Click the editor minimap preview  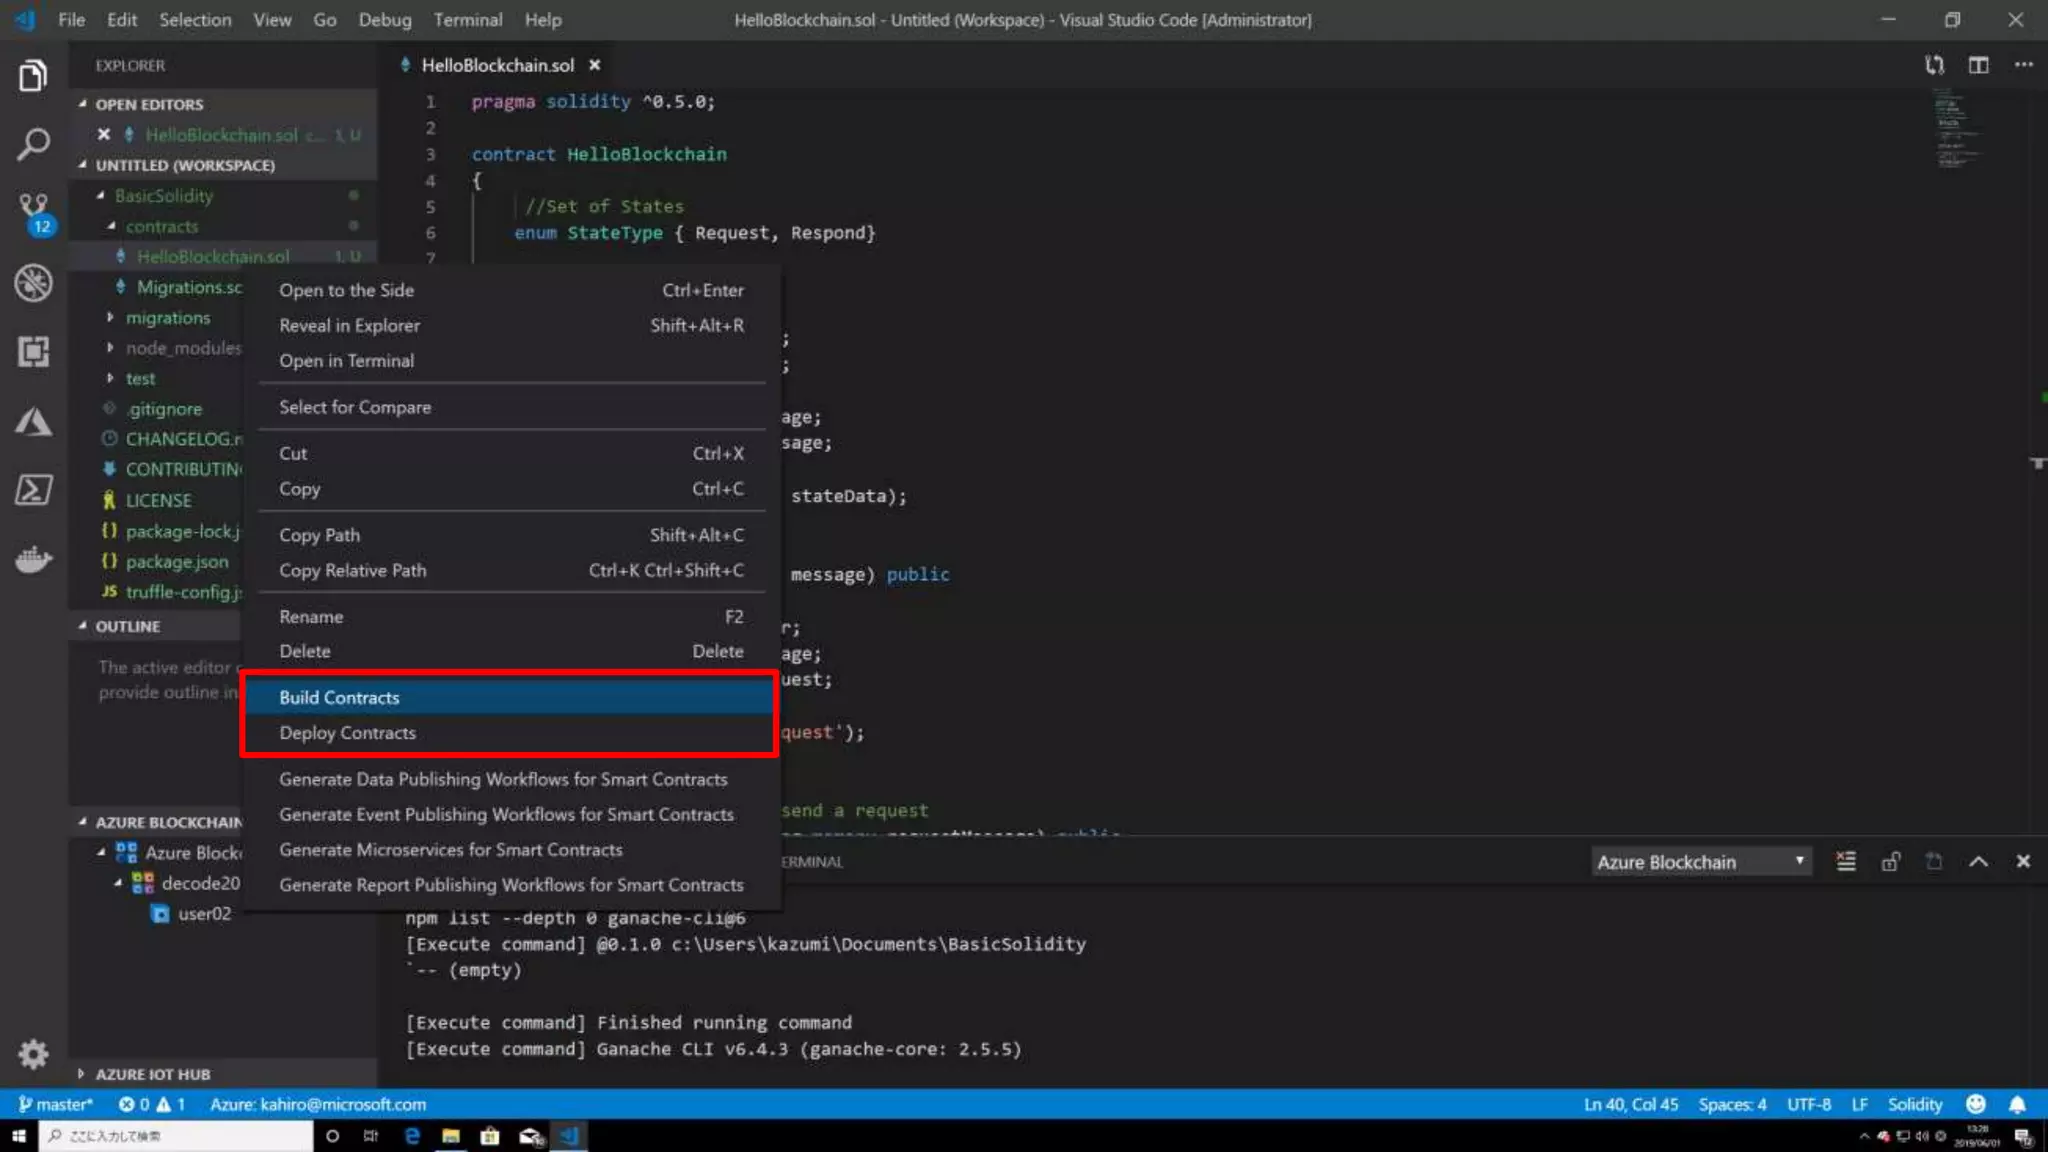(1955, 130)
